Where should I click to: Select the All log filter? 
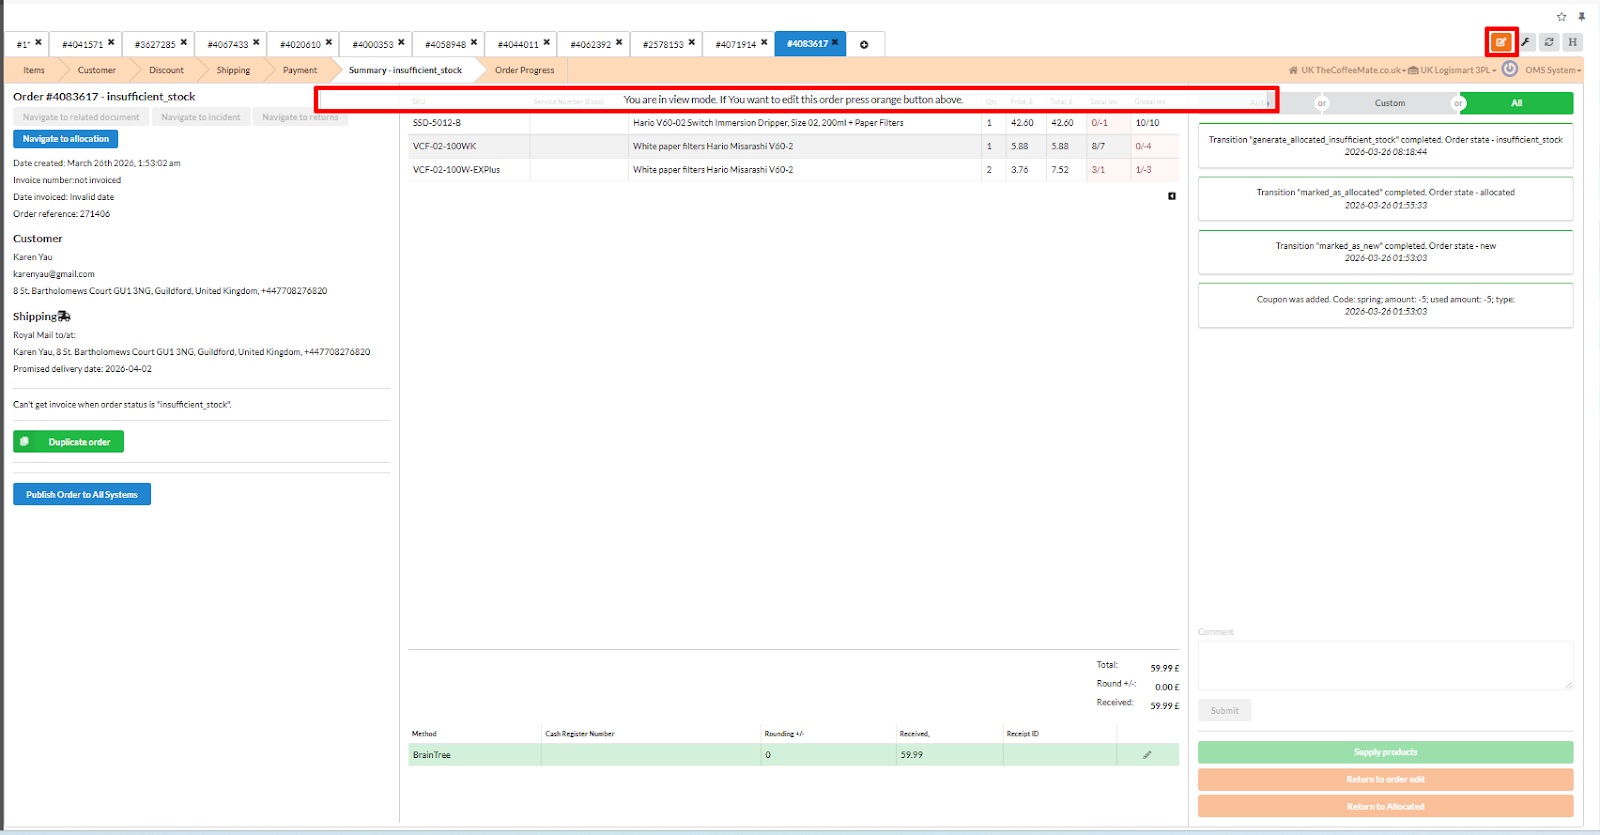coord(1516,103)
